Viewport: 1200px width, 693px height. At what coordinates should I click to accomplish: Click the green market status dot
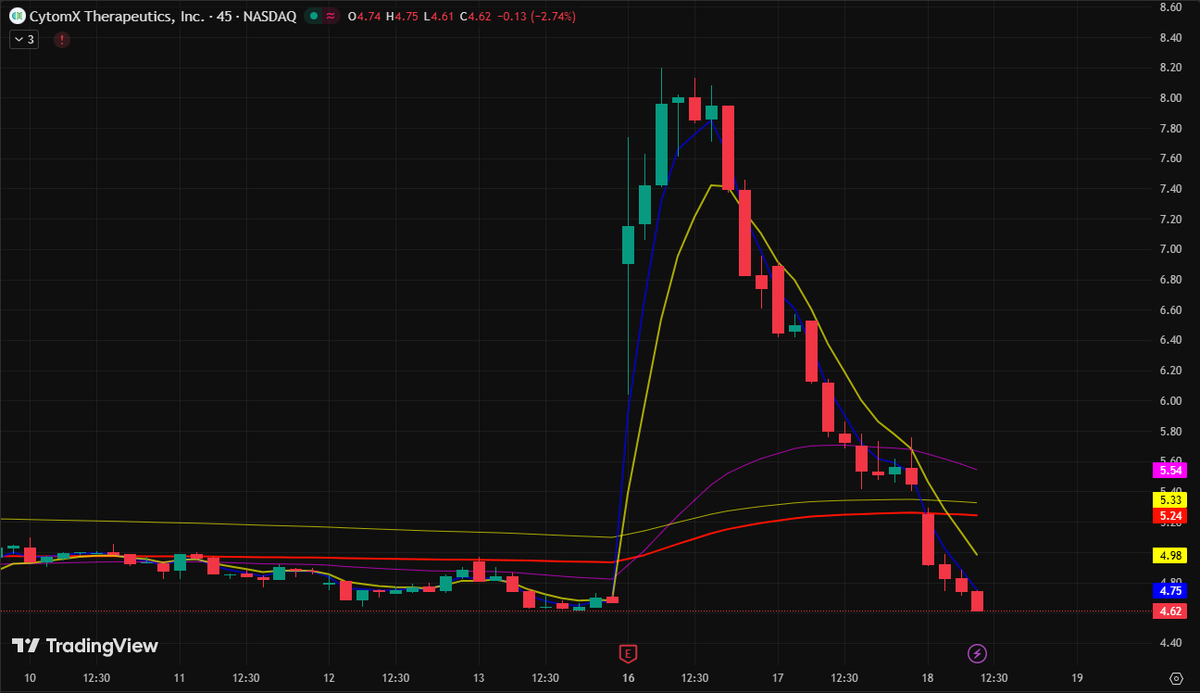point(313,17)
